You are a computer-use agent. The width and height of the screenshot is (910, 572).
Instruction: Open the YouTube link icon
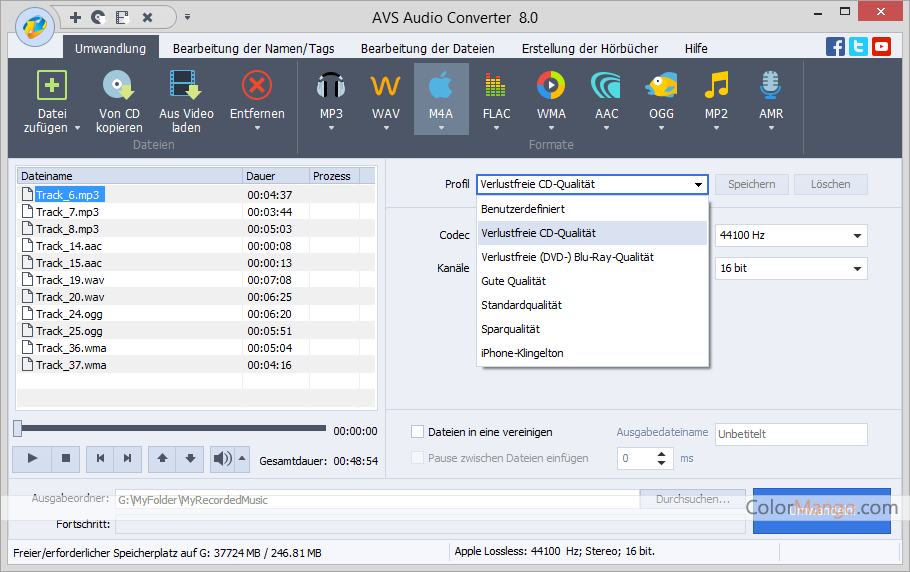click(882, 46)
